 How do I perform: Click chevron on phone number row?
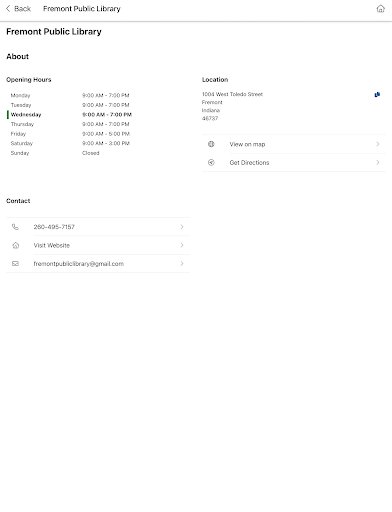click(x=182, y=227)
